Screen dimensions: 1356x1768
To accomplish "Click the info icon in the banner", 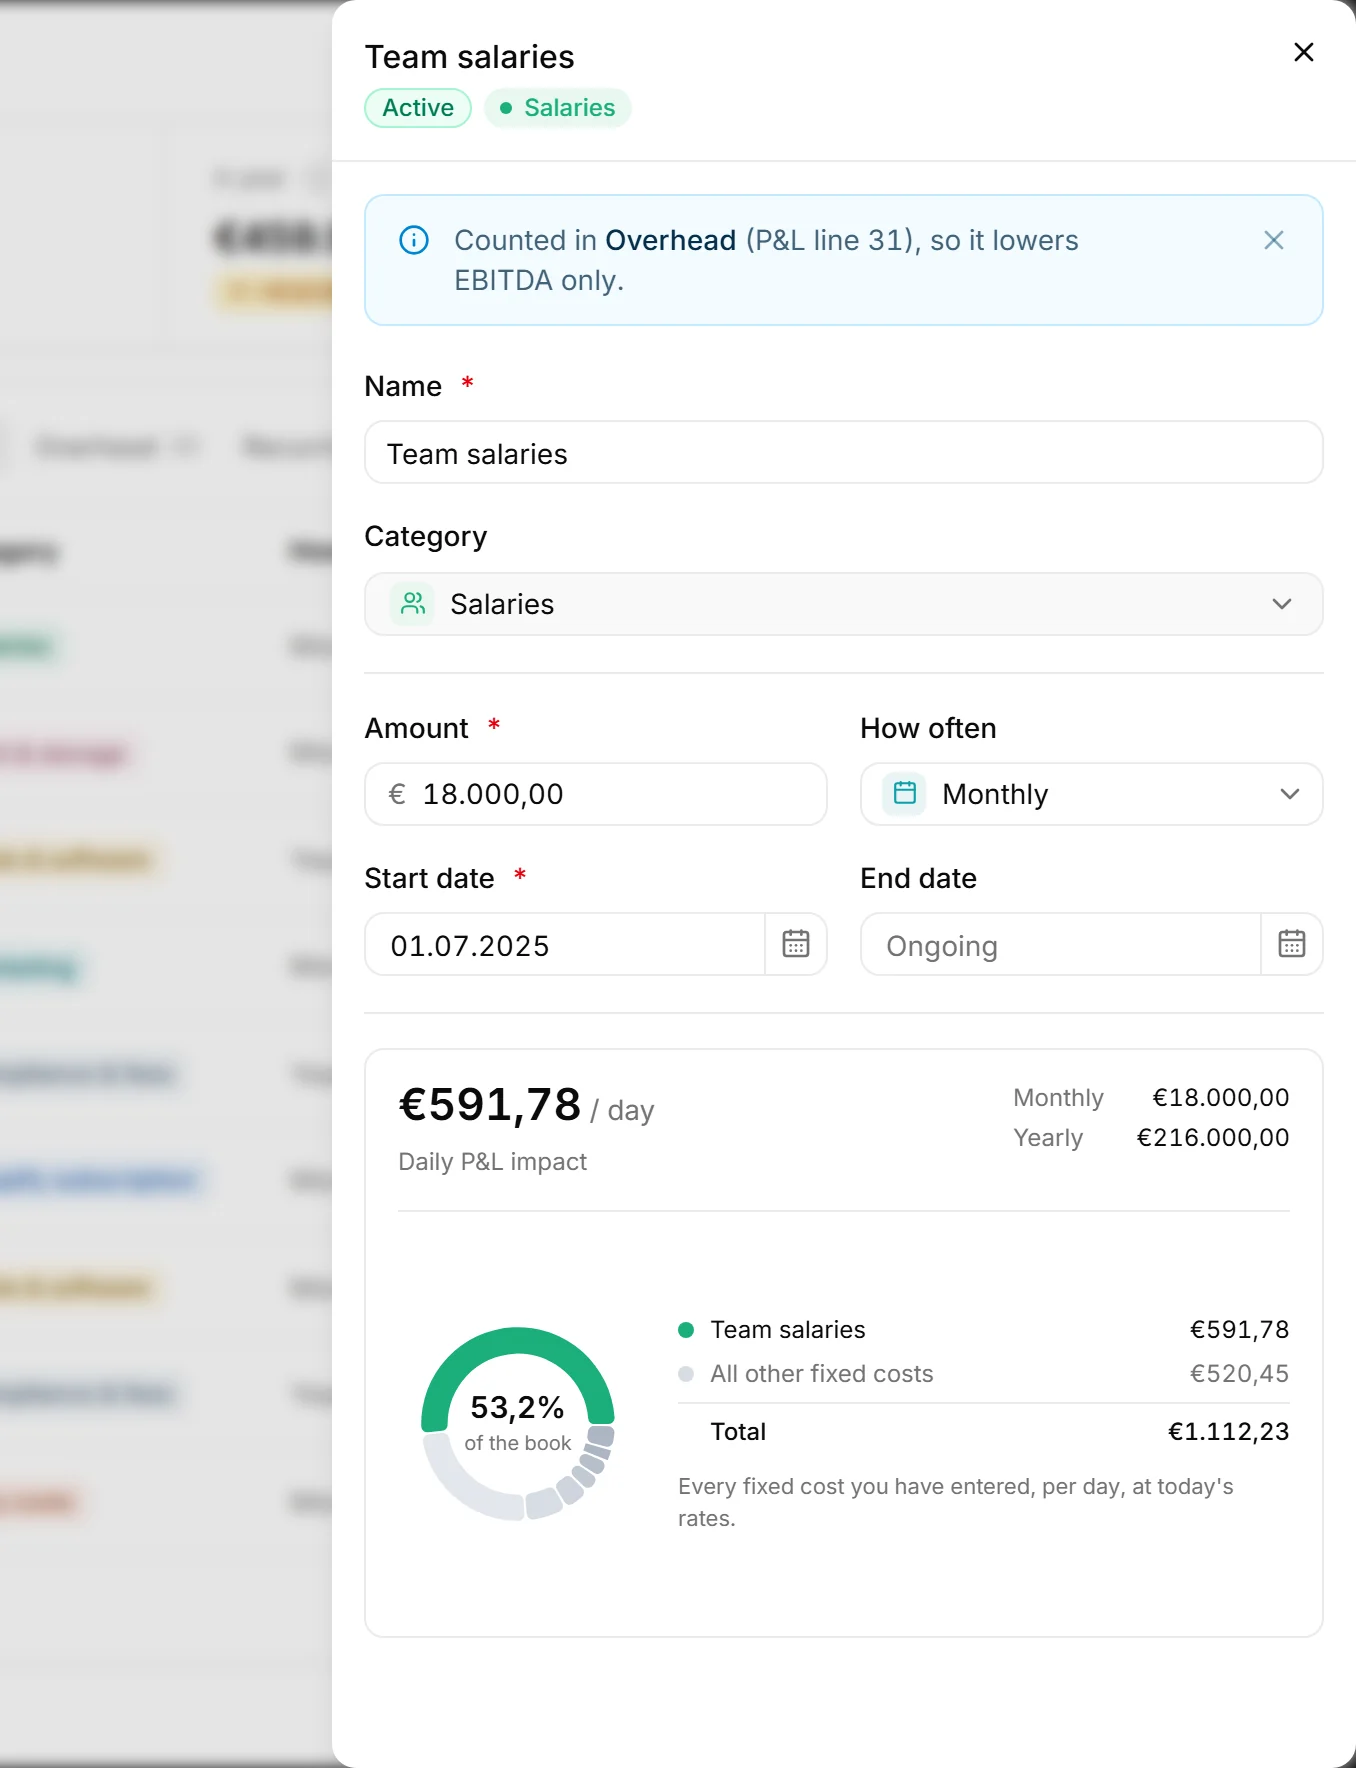I will 414,240.
